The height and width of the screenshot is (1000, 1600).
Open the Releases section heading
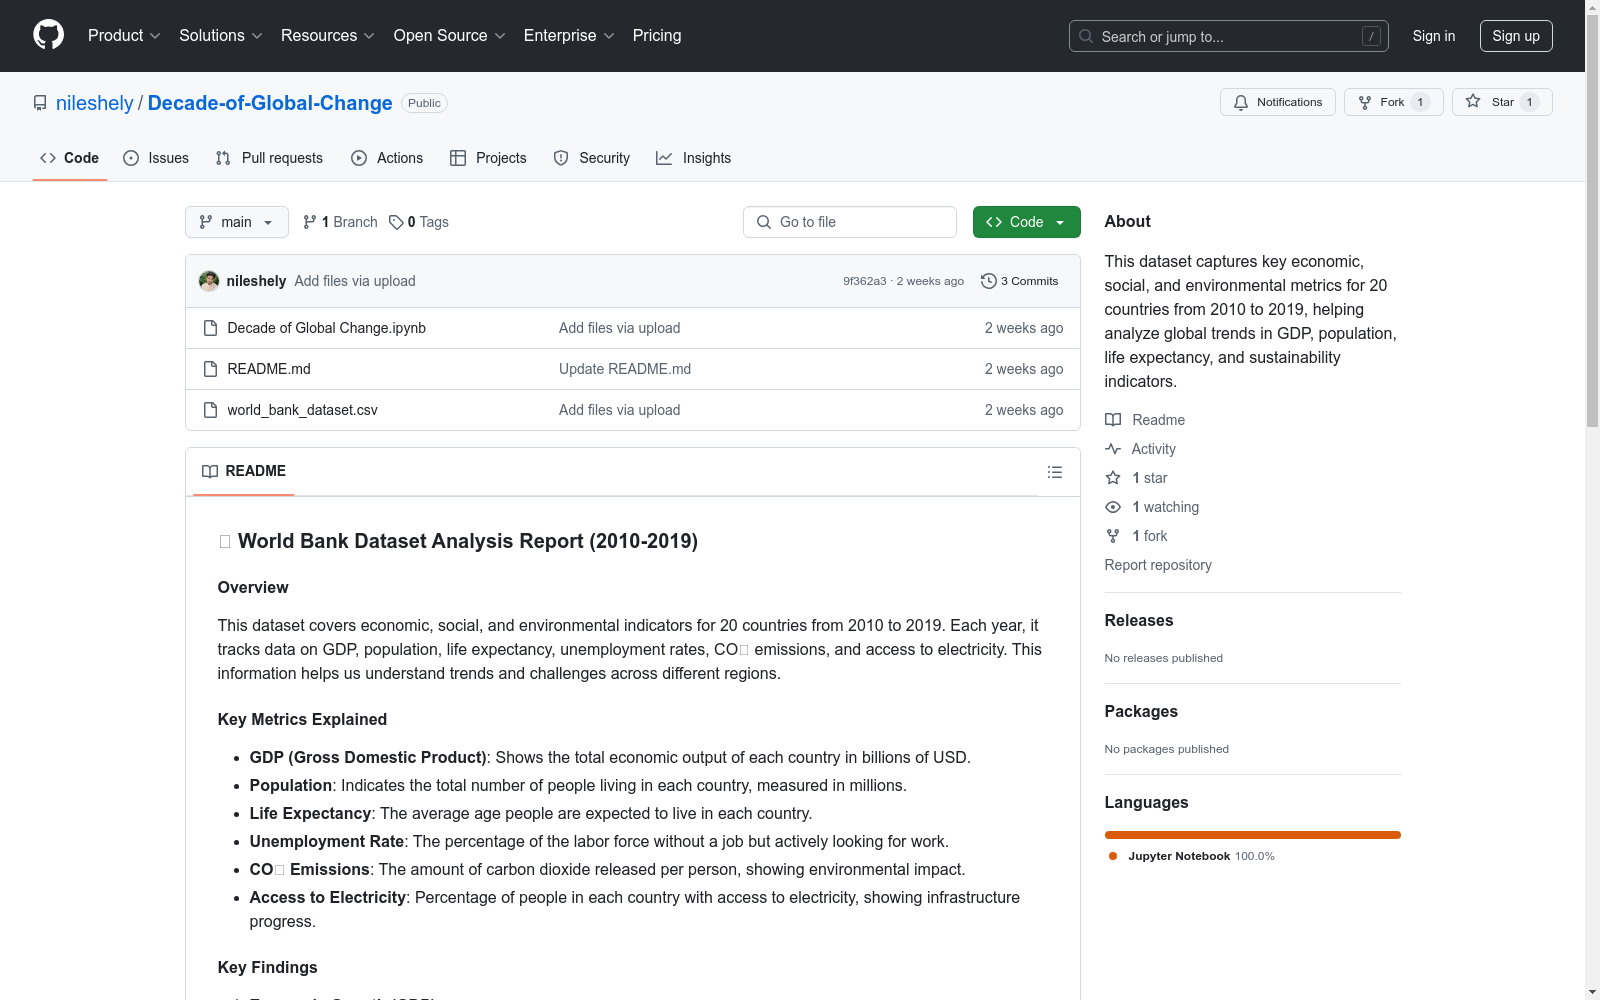coord(1139,620)
